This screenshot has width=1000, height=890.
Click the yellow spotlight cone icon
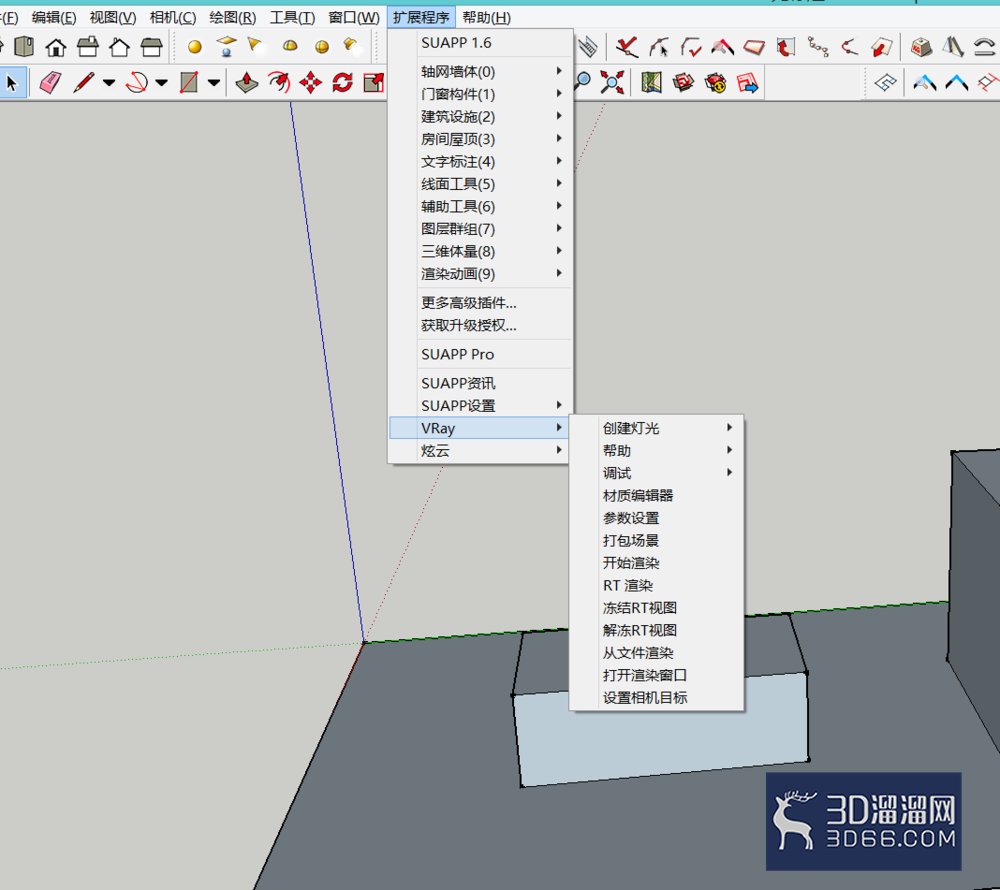tap(254, 45)
